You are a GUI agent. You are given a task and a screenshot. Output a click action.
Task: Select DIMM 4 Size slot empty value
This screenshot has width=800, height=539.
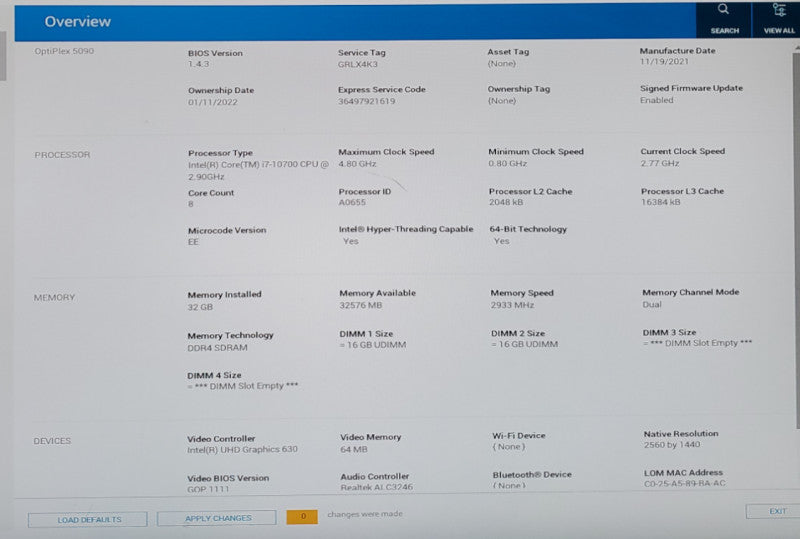243,386
